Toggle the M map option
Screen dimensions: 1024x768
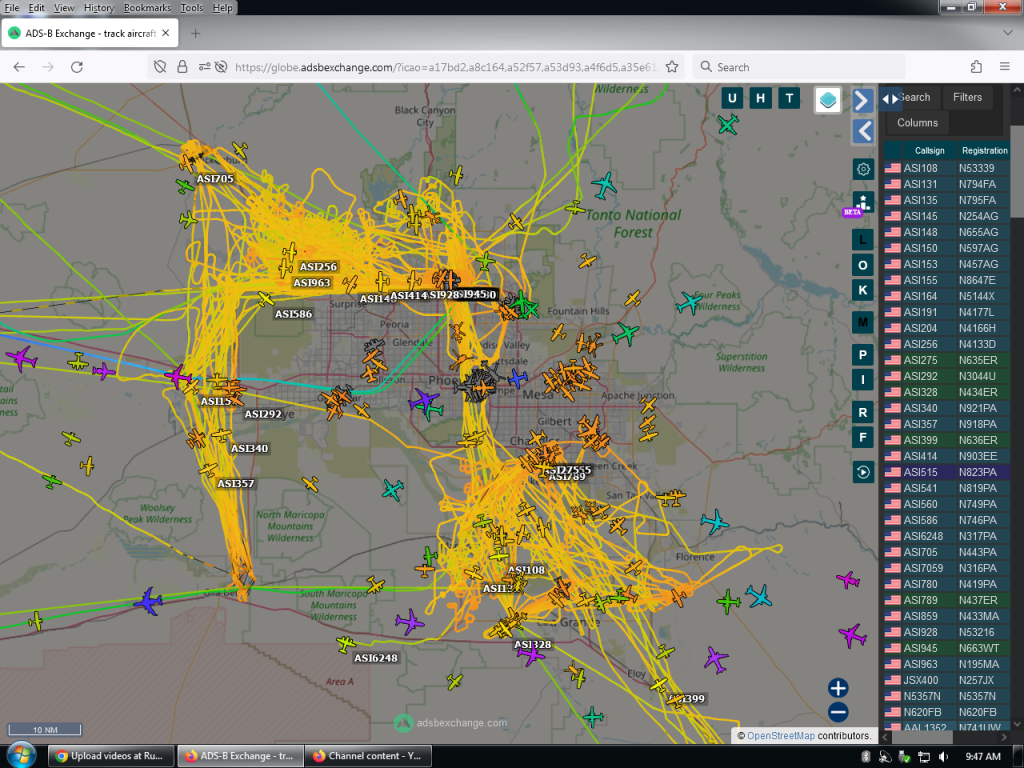coord(863,322)
